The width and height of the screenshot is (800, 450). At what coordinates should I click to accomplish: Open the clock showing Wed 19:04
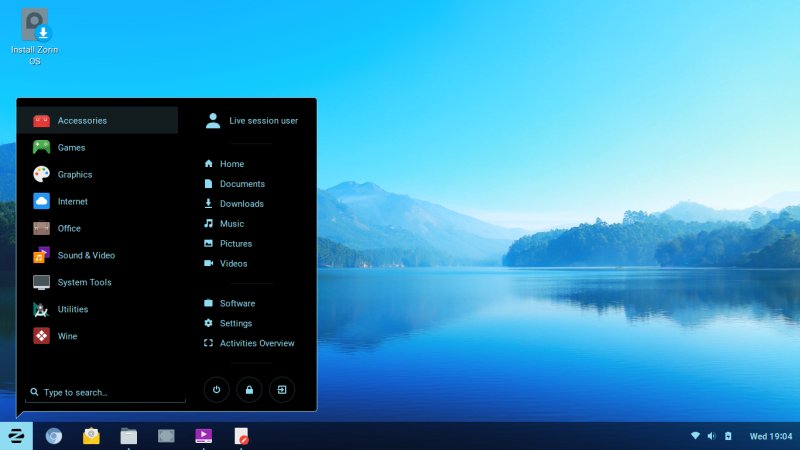point(770,436)
